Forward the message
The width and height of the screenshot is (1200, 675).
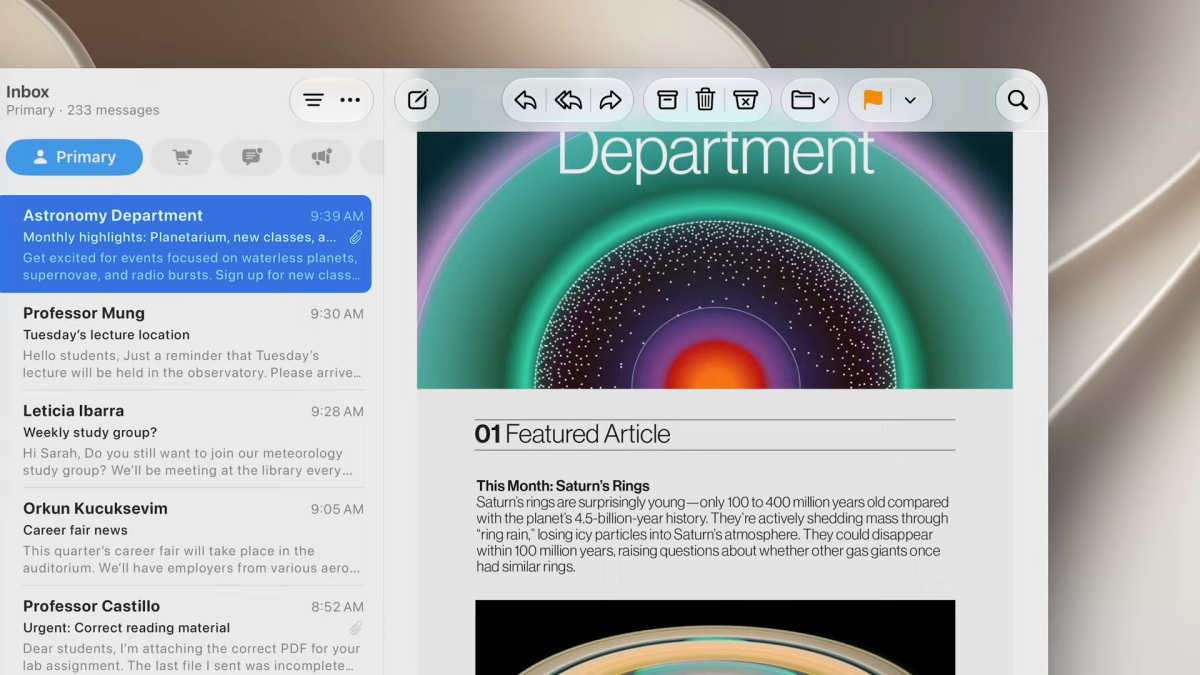click(610, 100)
